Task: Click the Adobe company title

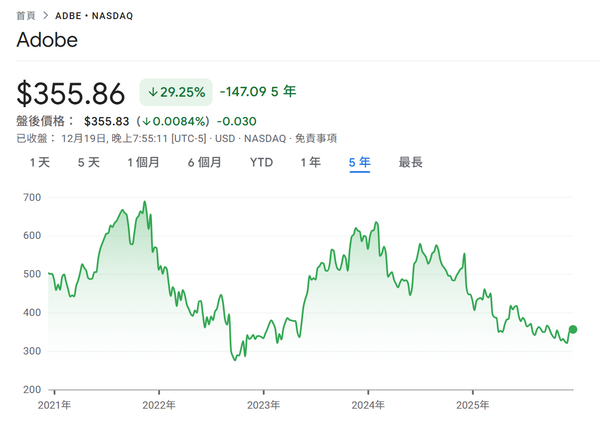Action: [x=47, y=40]
